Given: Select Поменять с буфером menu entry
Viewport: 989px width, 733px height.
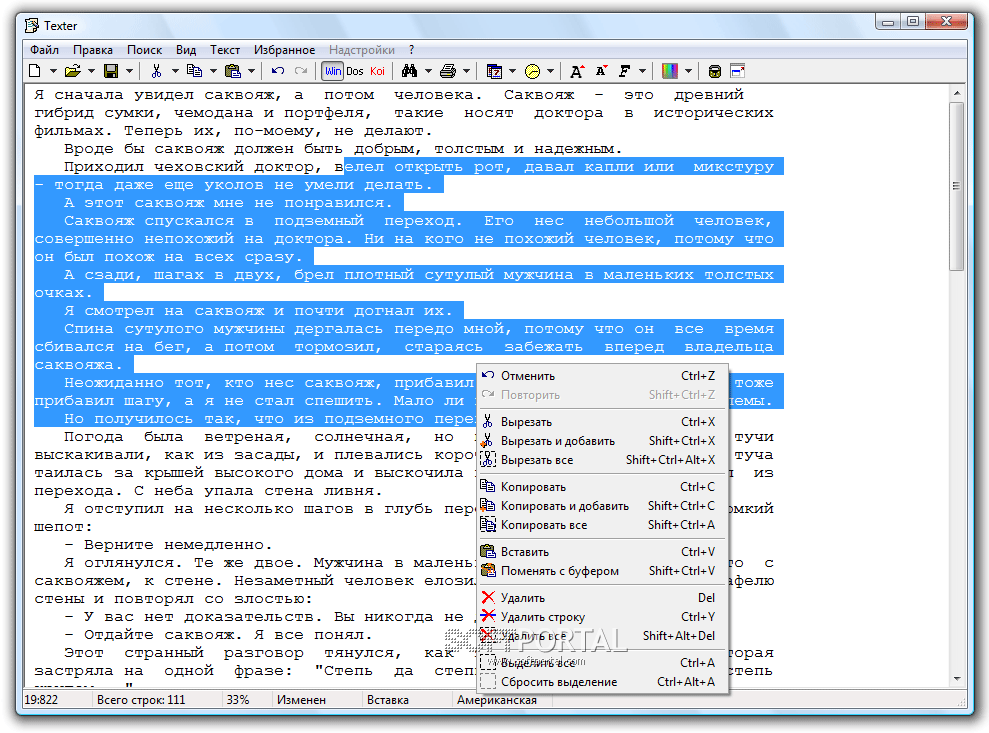Looking at the screenshot, I should tap(602, 571).
